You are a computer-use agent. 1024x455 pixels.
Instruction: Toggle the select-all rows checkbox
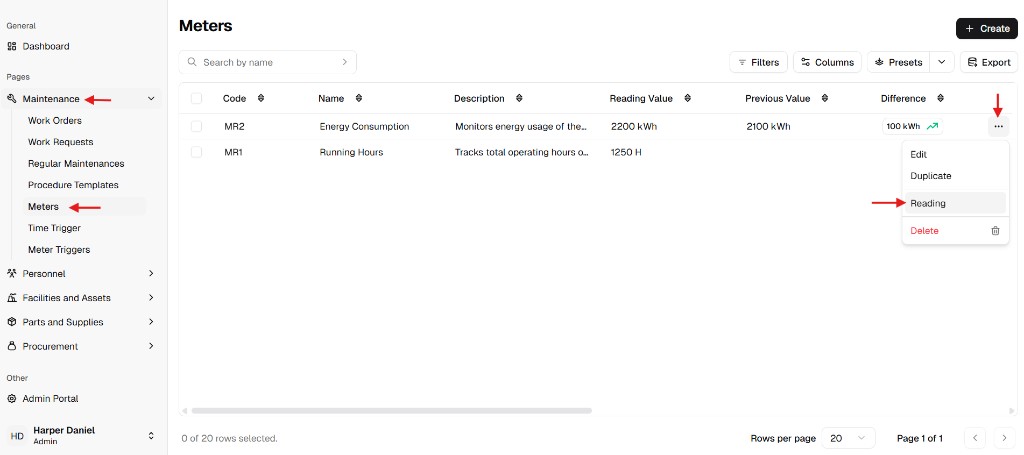[x=197, y=99]
